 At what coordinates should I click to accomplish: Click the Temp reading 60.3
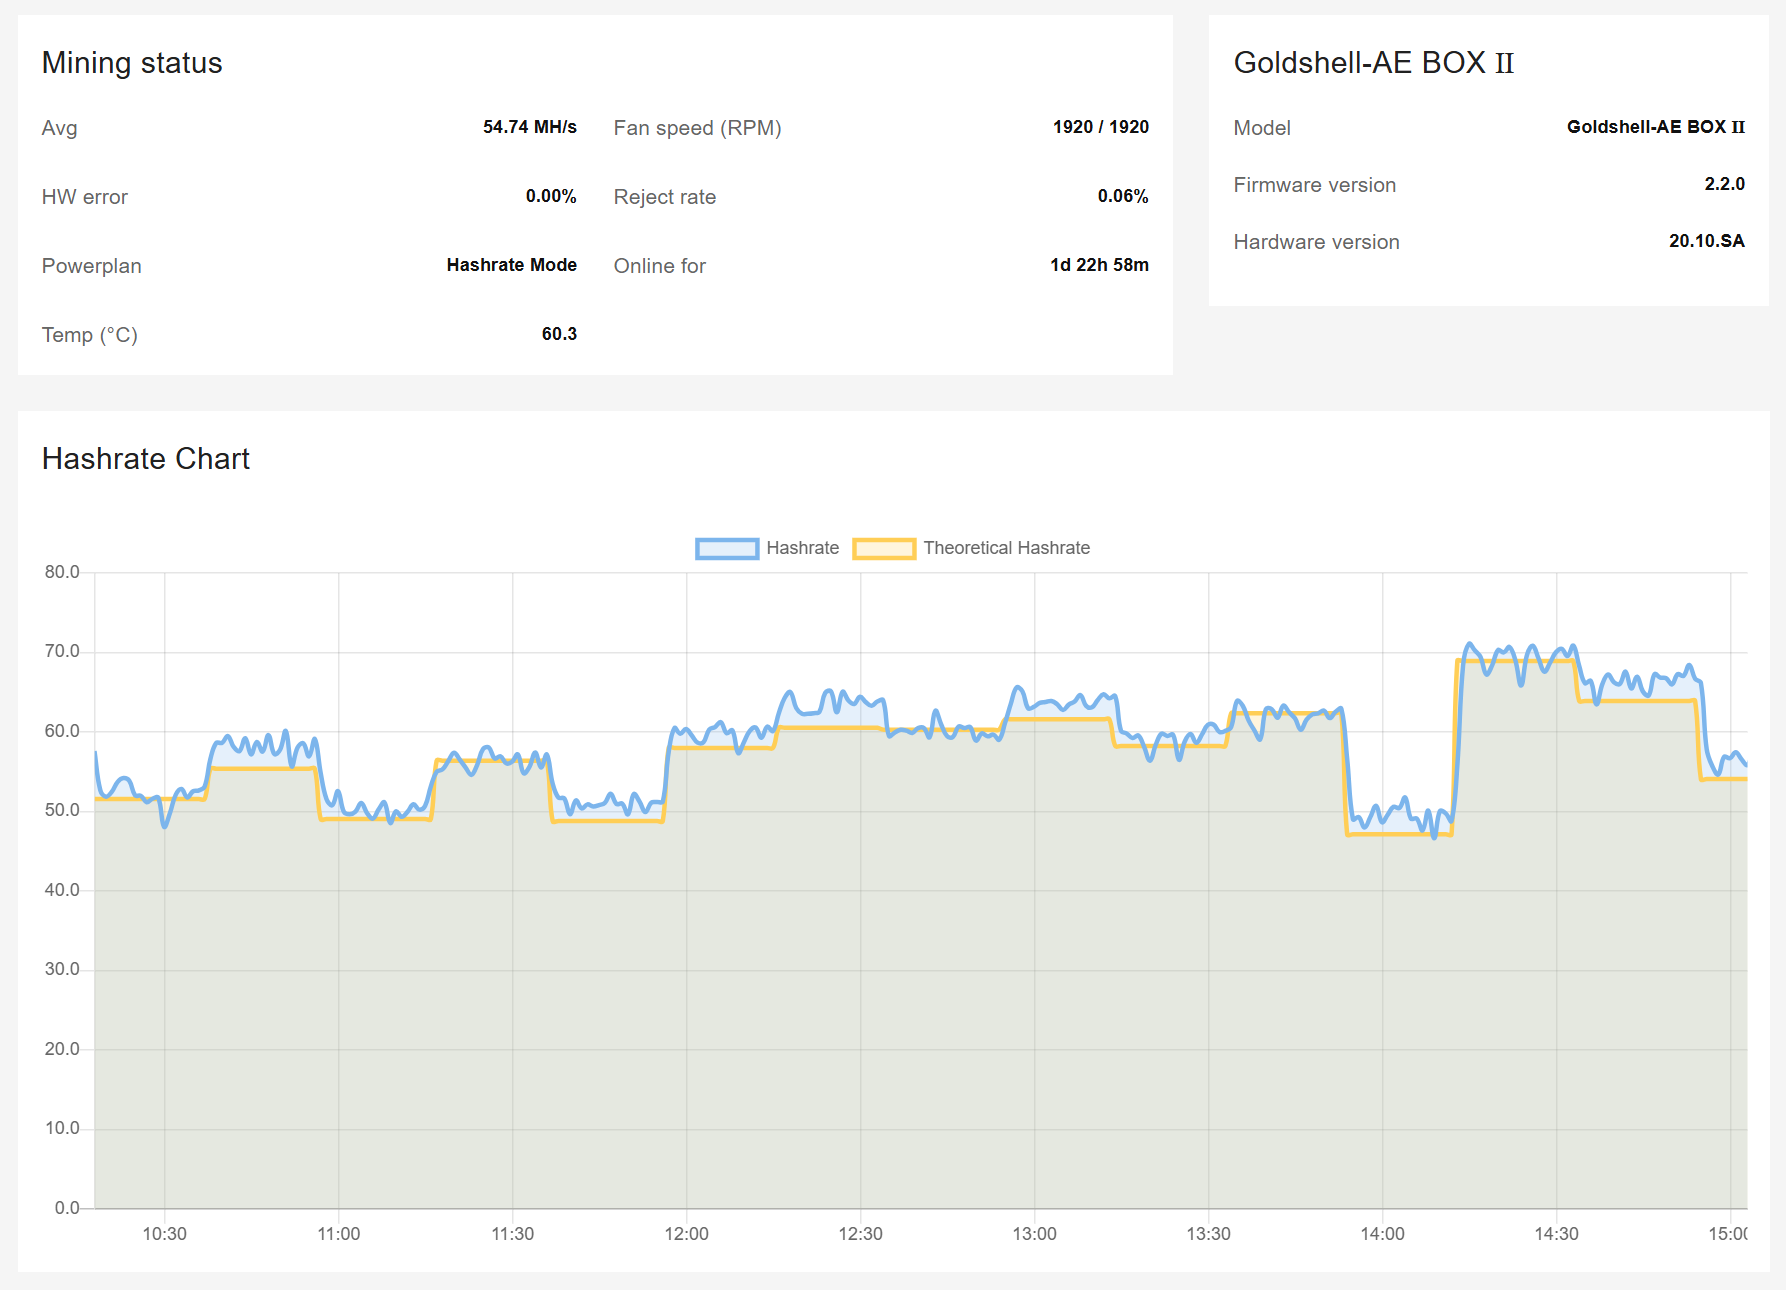pyautogui.click(x=559, y=334)
